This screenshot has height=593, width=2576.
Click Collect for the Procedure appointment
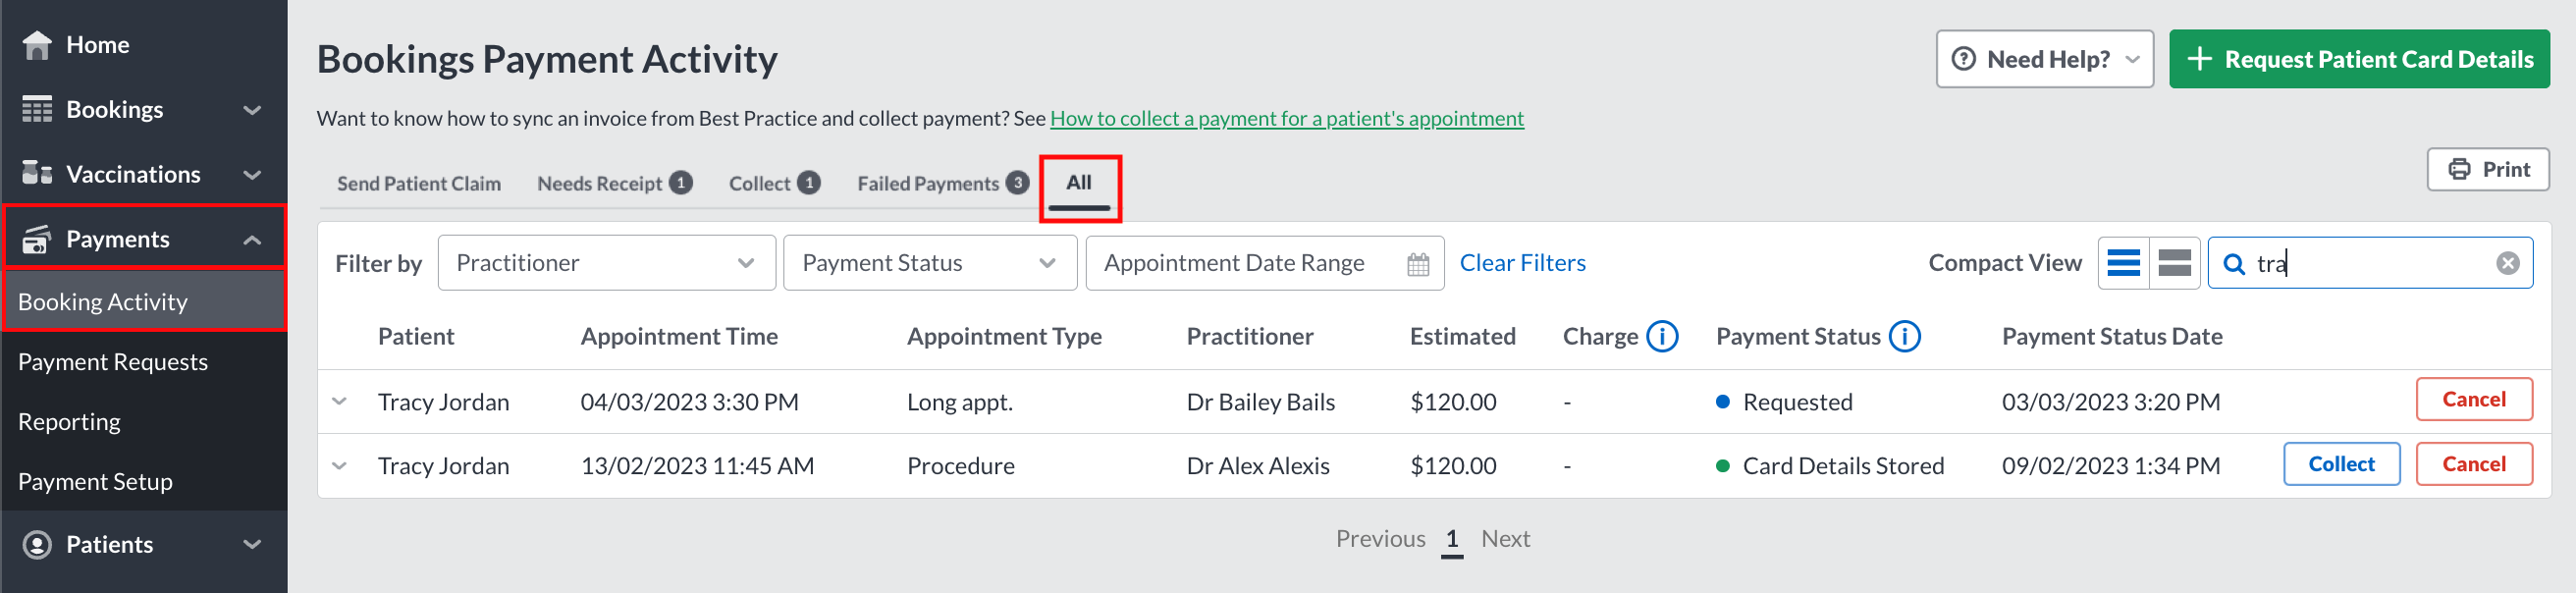[x=2341, y=465]
